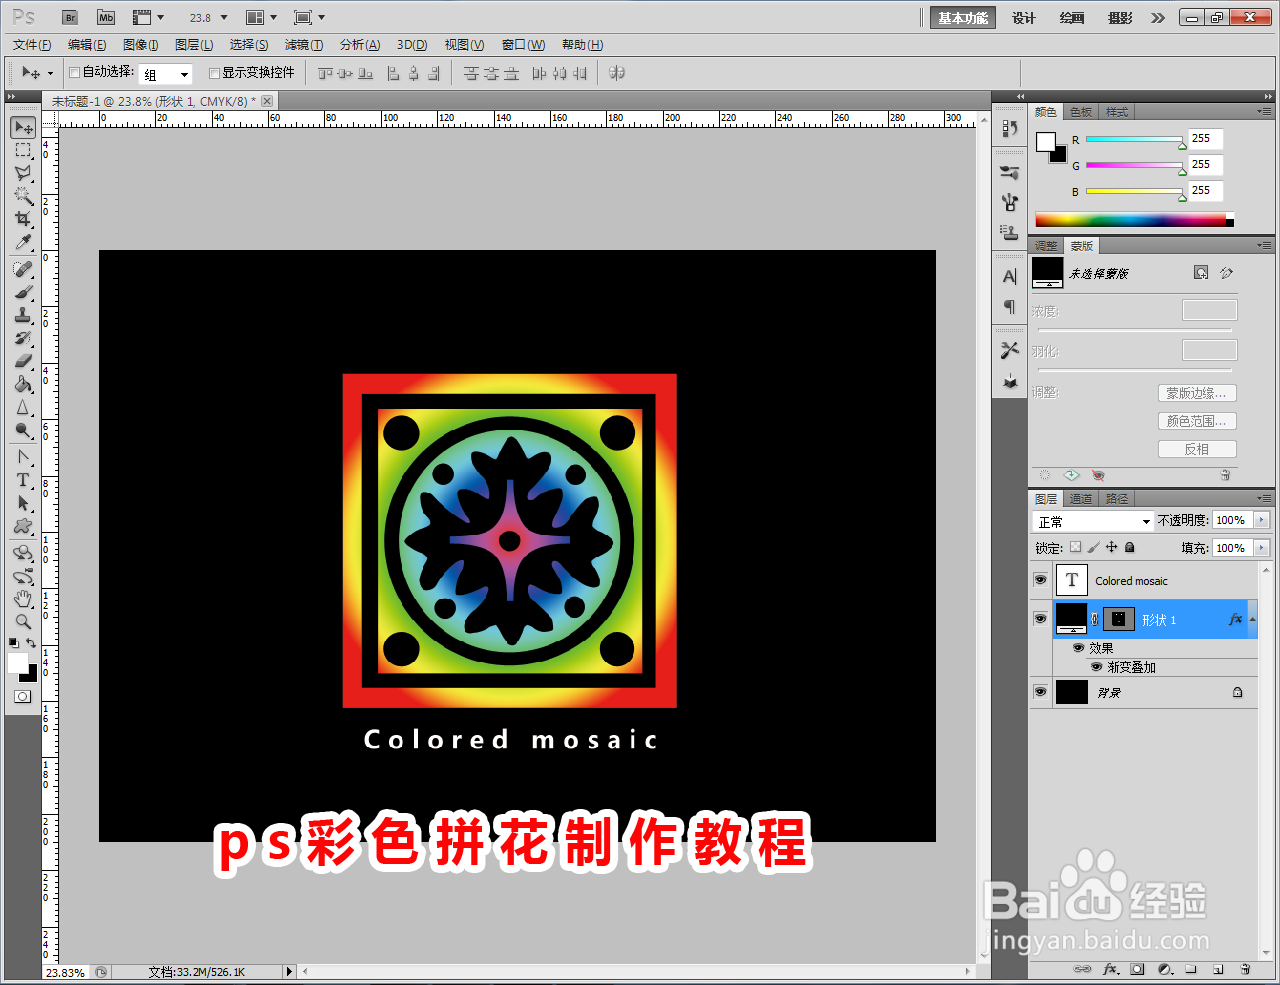The image size is (1280, 985).
Task: Click the 基本功能 workspace button
Action: (x=961, y=17)
